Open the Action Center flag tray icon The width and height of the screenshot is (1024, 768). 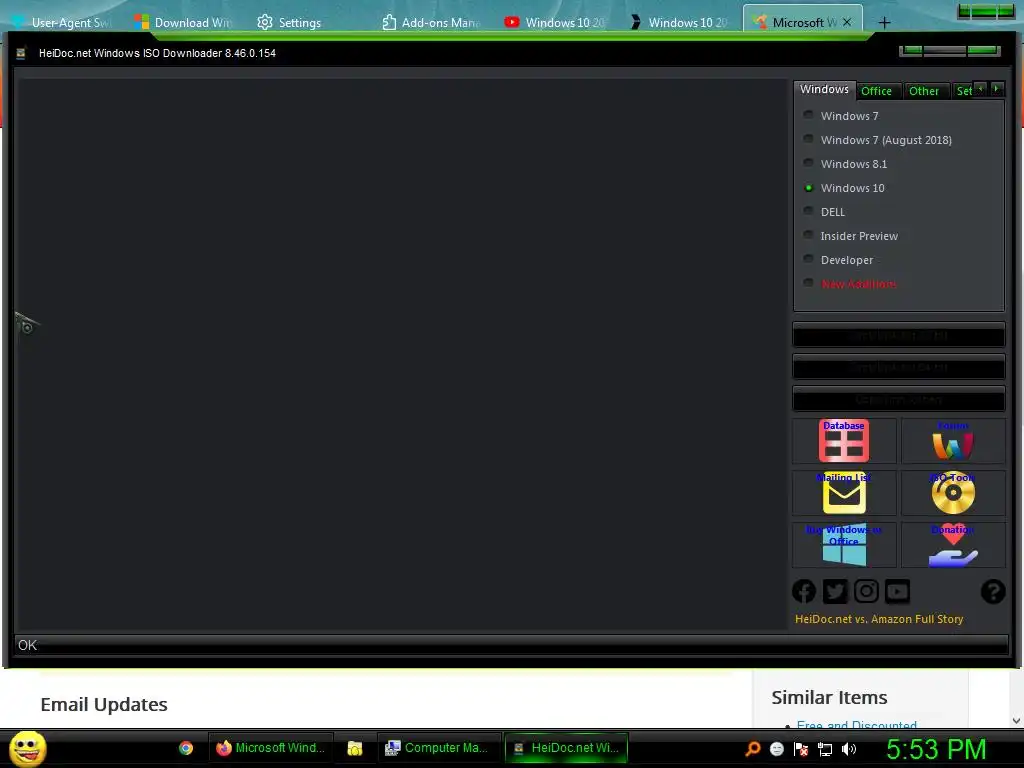pyautogui.click(x=801, y=748)
